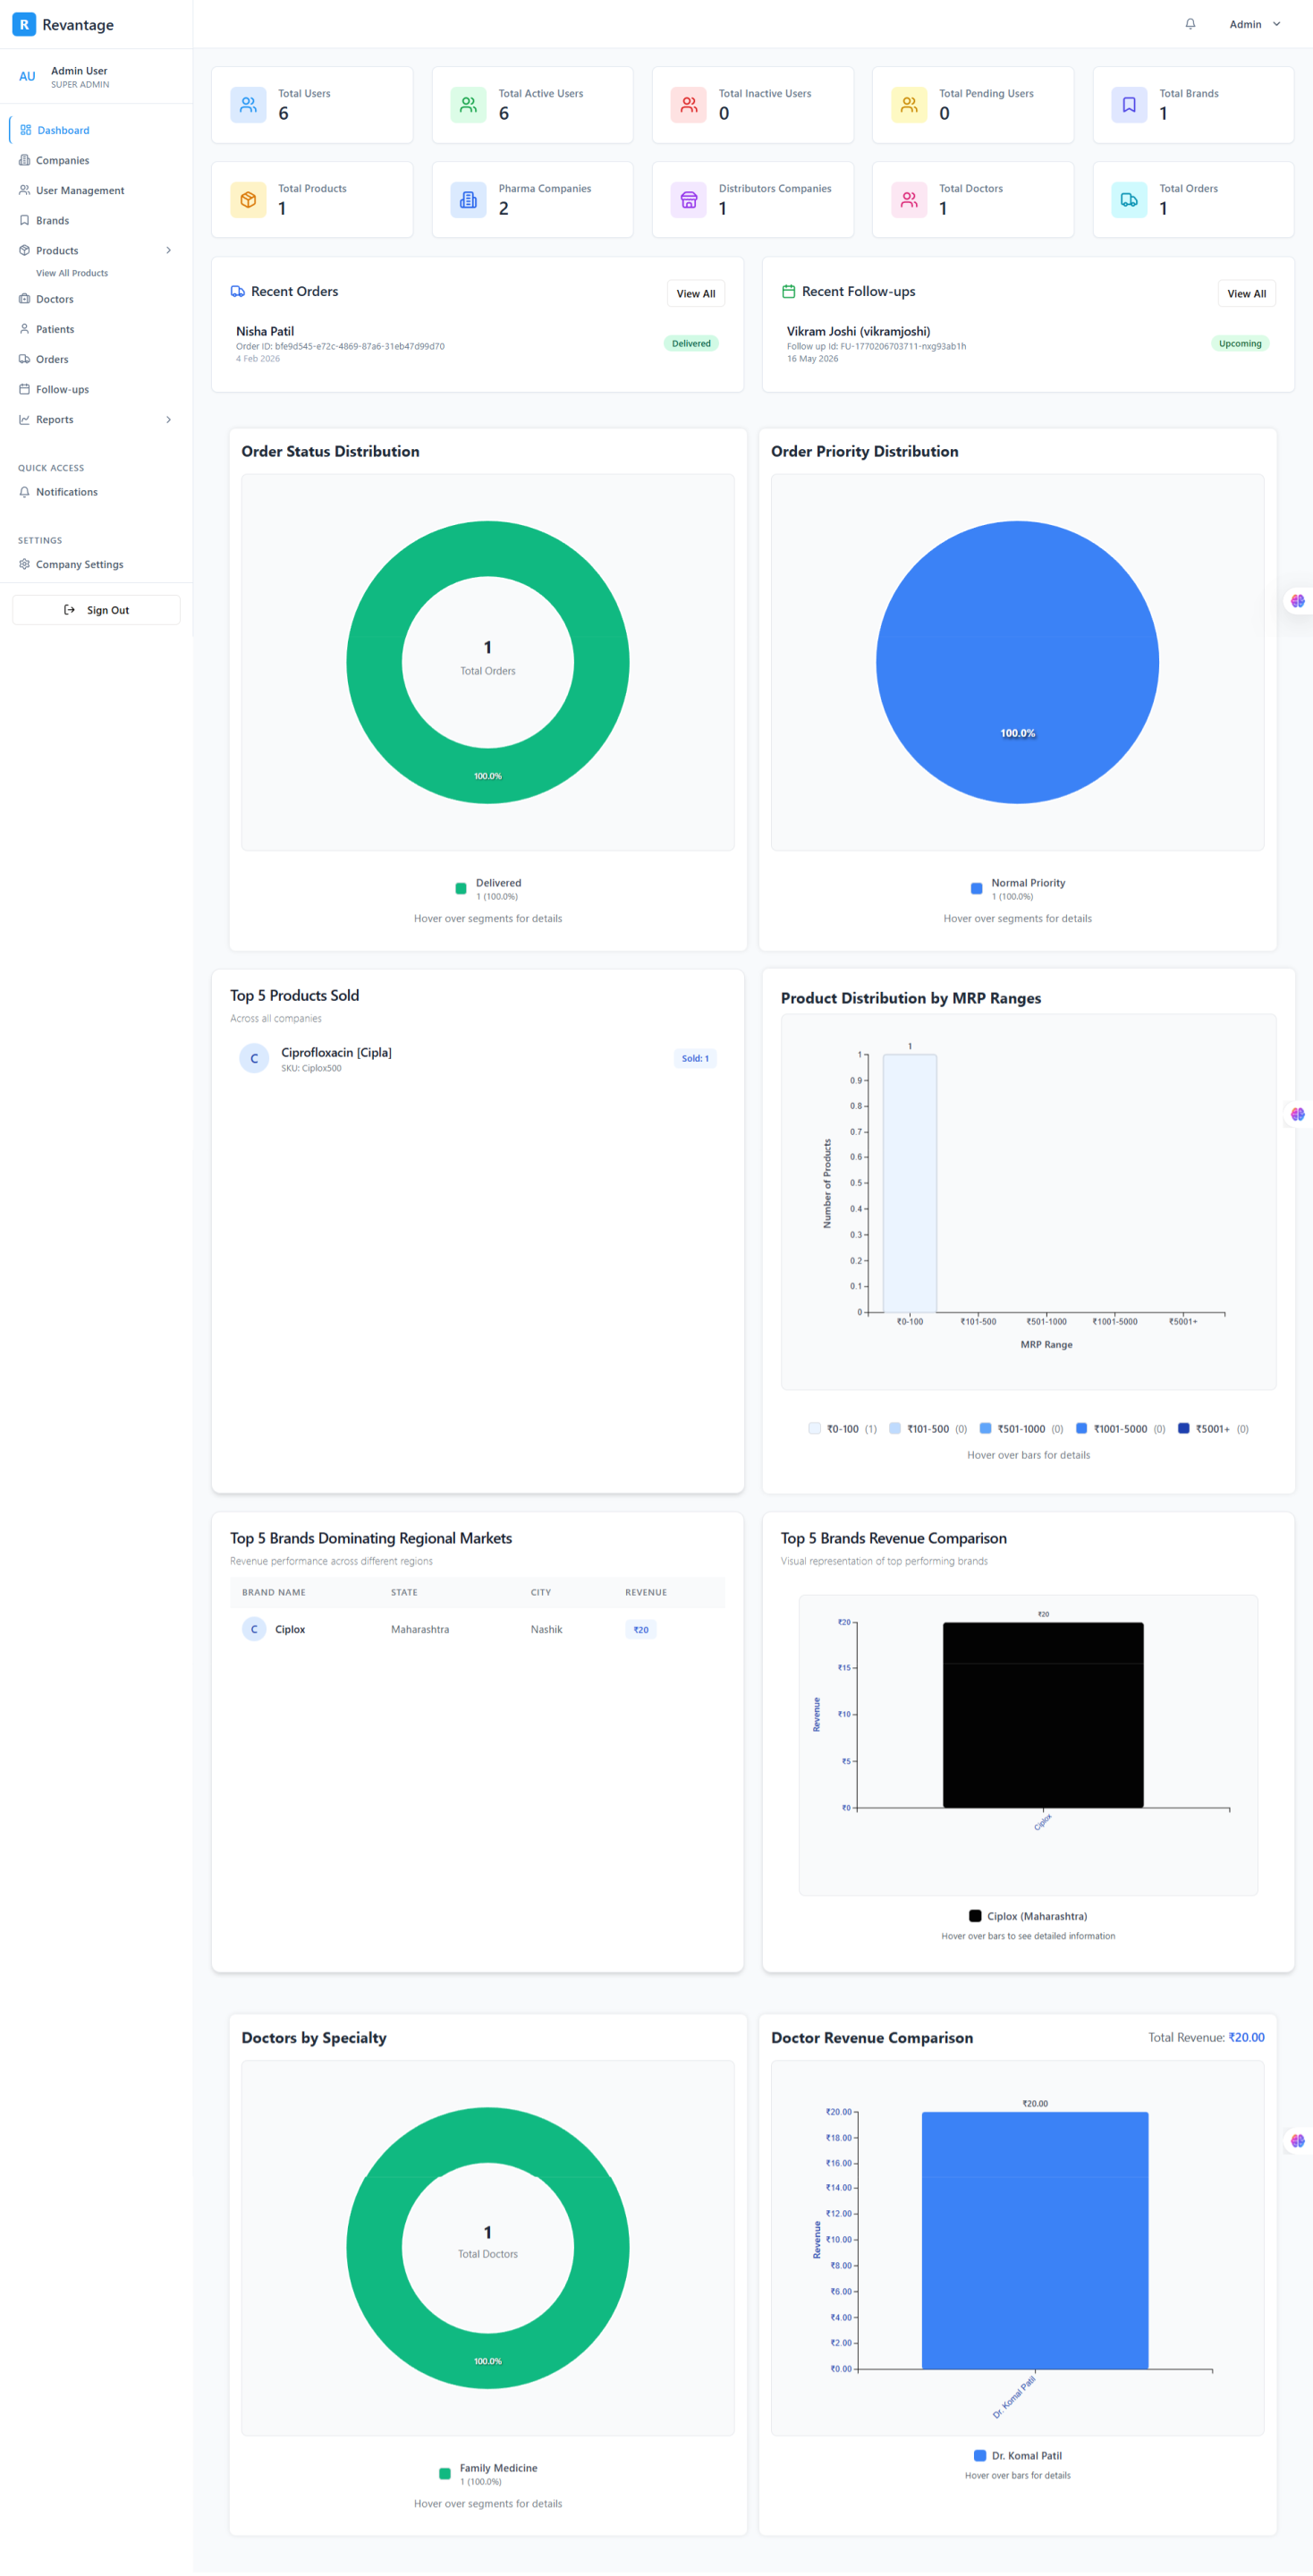This screenshot has width=1313, height=2576.
Task: Click the notification bell icon in header
Action: click(1190, 24)
